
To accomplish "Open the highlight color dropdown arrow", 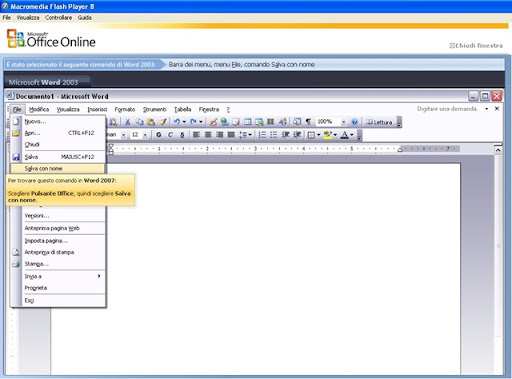I will point(335,135).
